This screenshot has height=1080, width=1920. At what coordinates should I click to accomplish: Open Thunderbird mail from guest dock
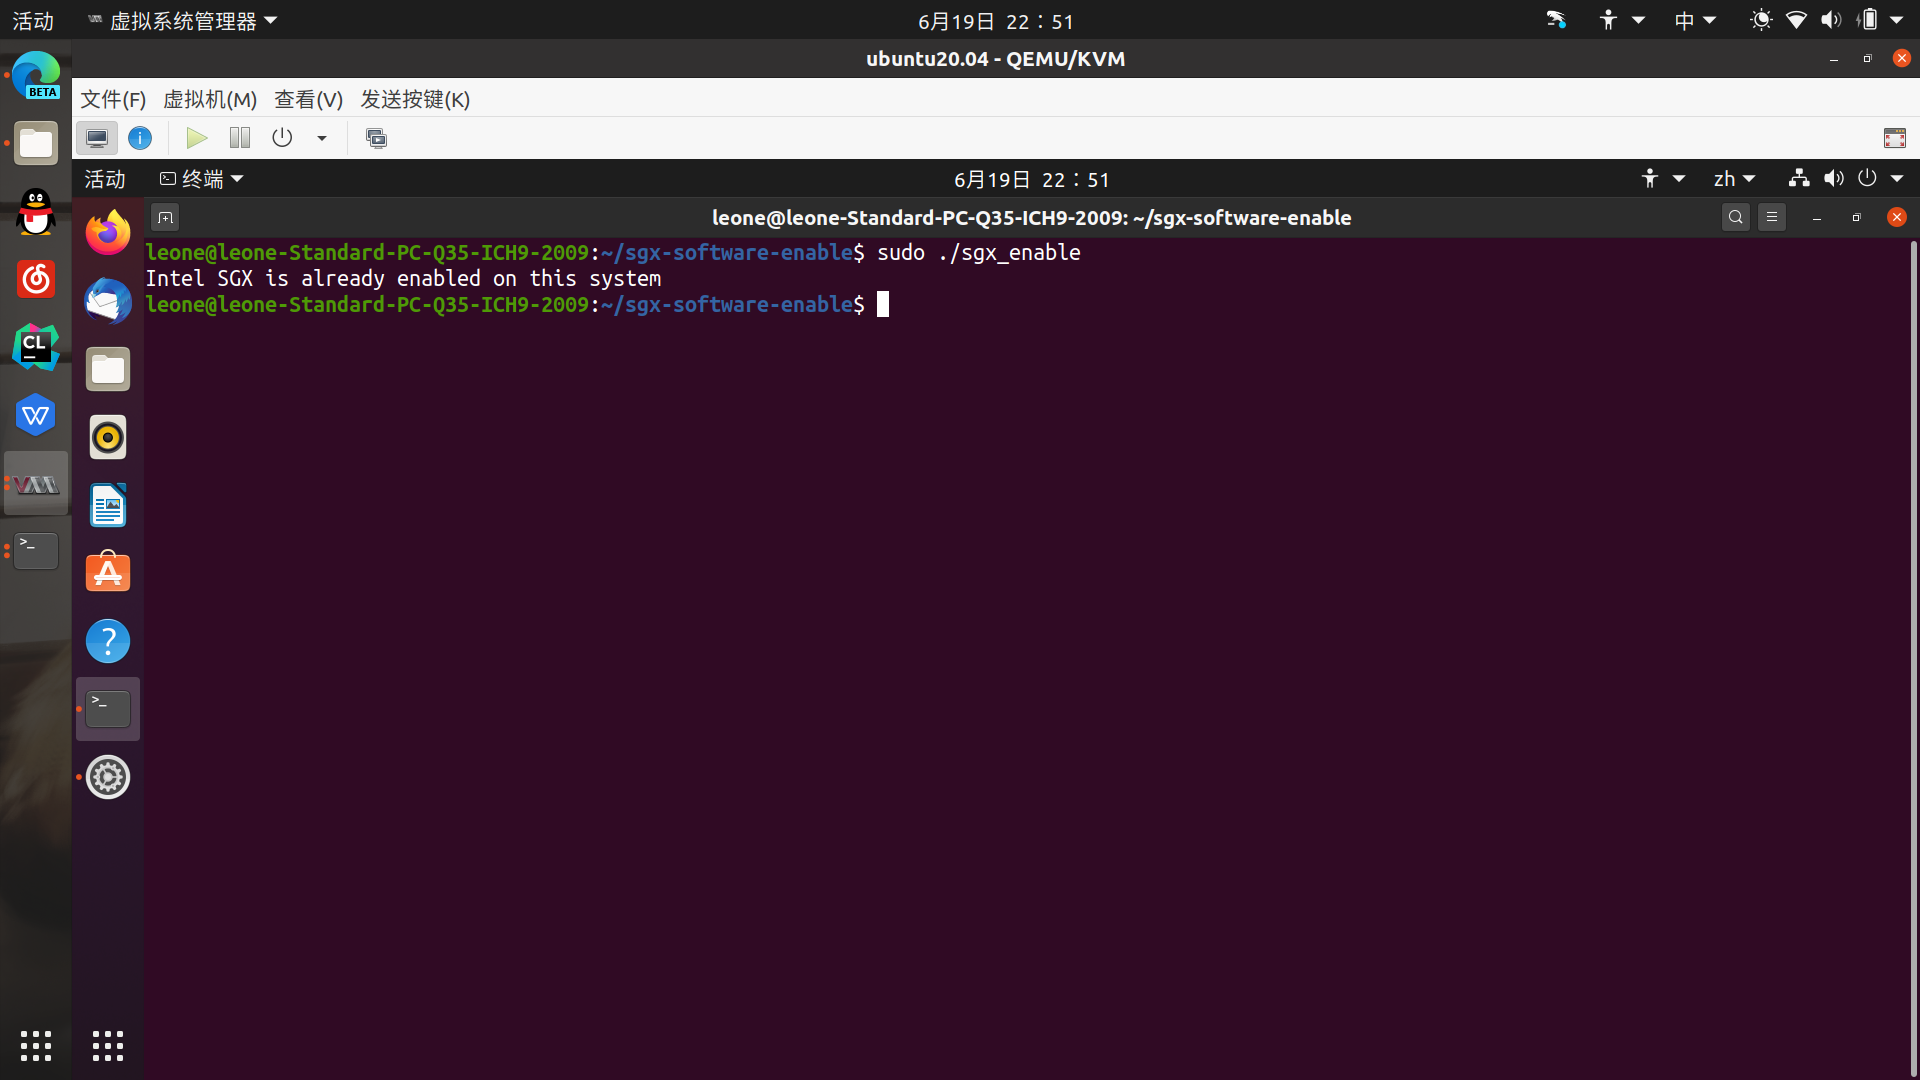click(108, 301)
